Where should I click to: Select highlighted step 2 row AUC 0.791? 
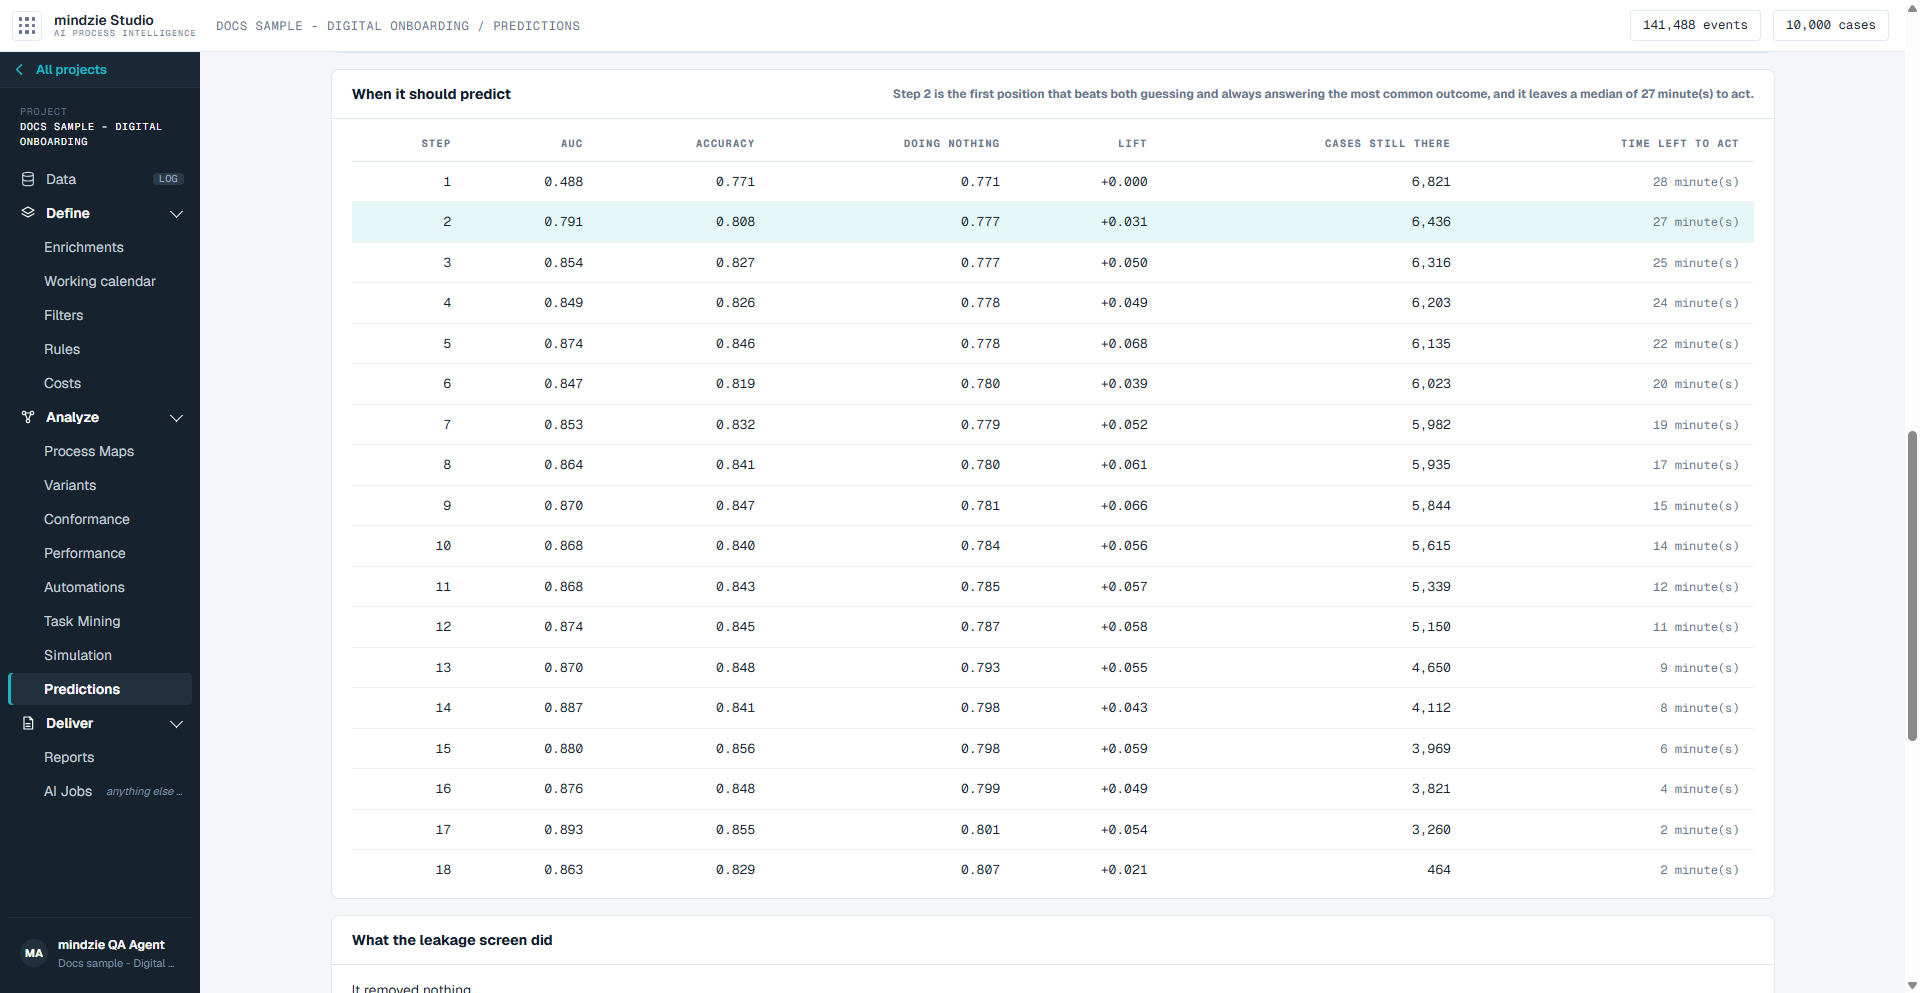tap(1052, 222)
